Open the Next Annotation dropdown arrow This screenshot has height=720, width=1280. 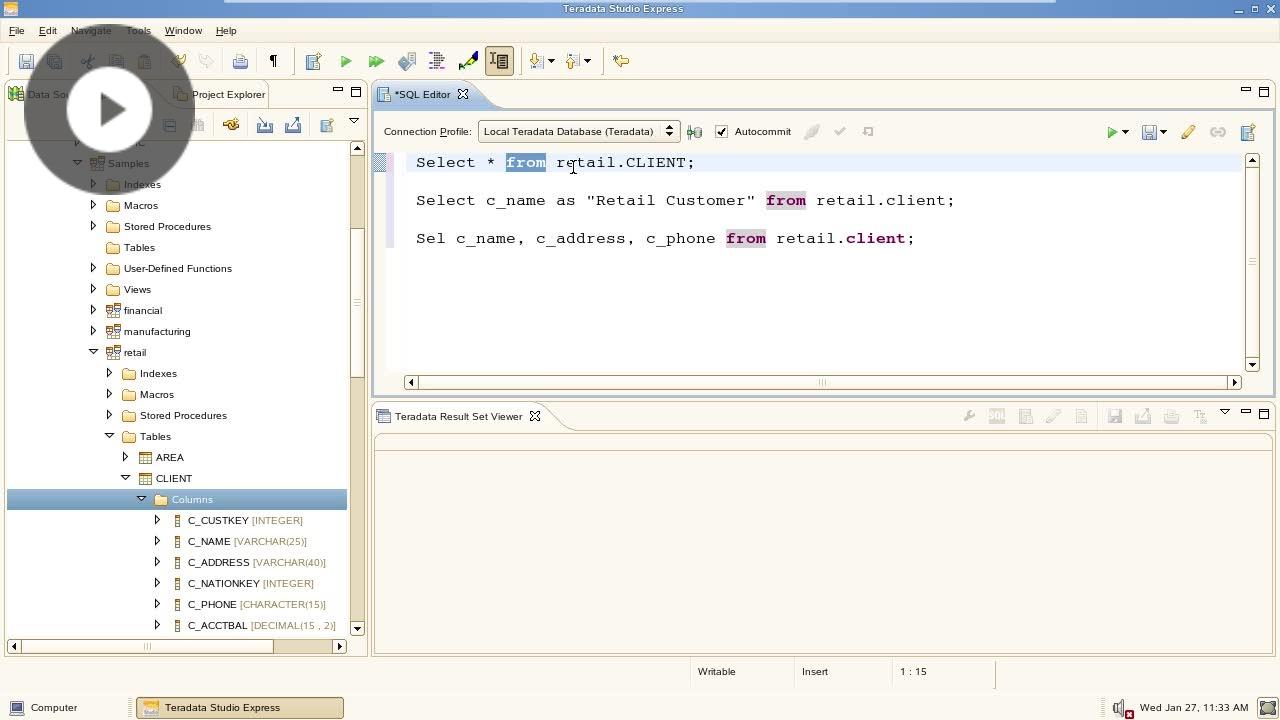551,61
